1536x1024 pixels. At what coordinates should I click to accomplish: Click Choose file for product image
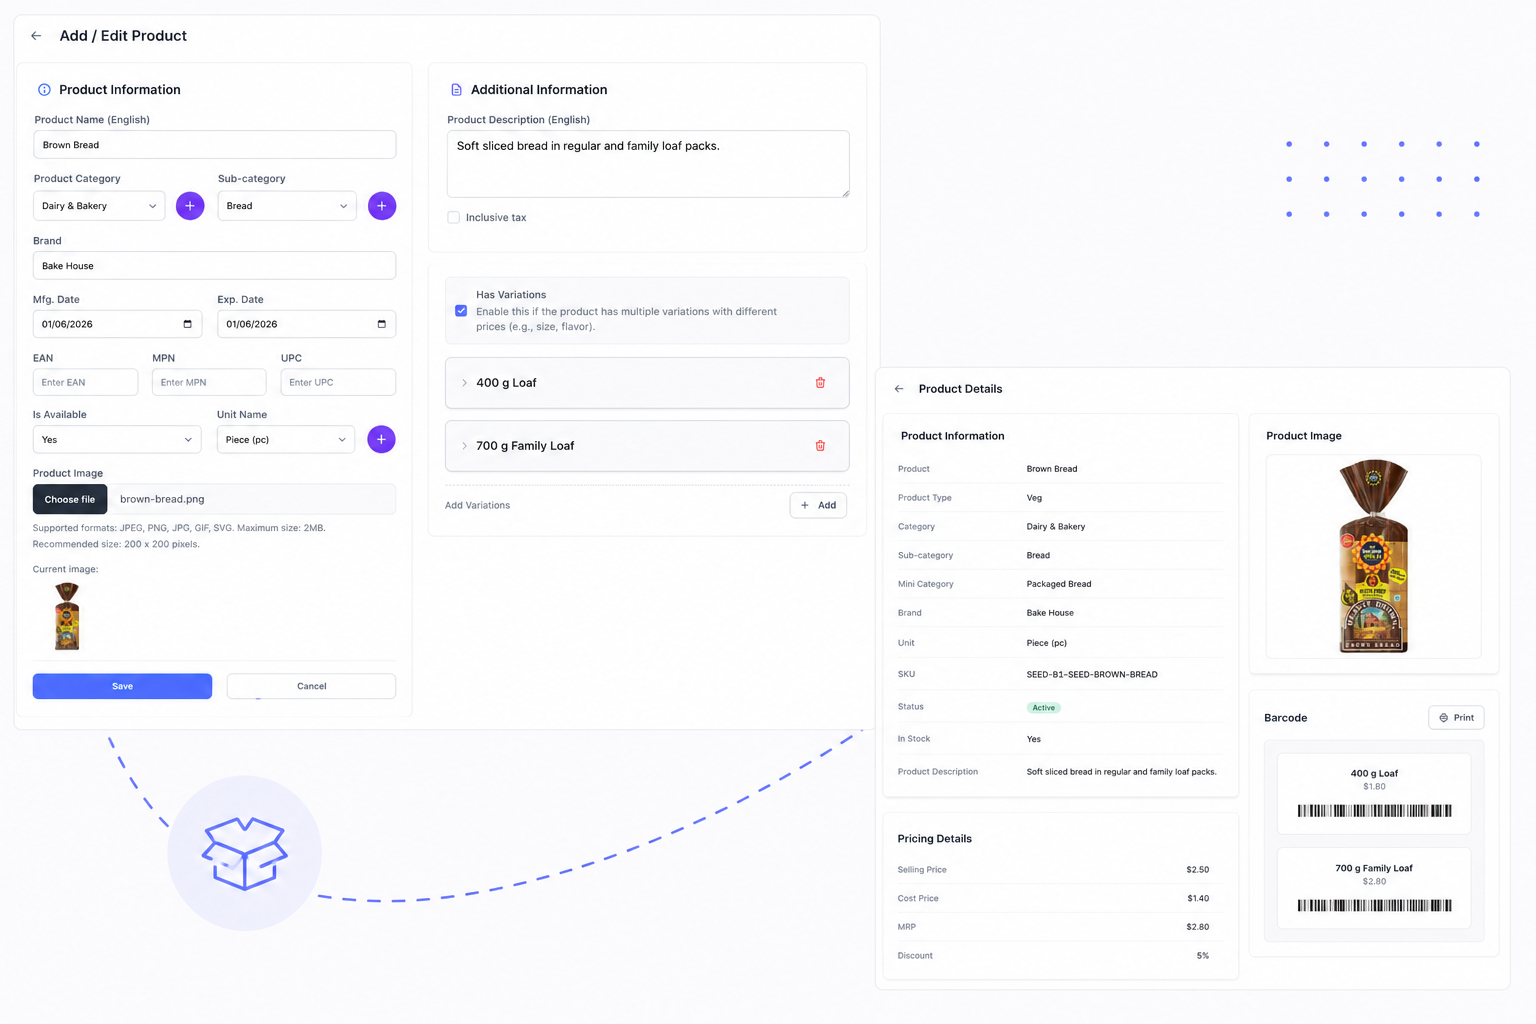tap(70, 499)
